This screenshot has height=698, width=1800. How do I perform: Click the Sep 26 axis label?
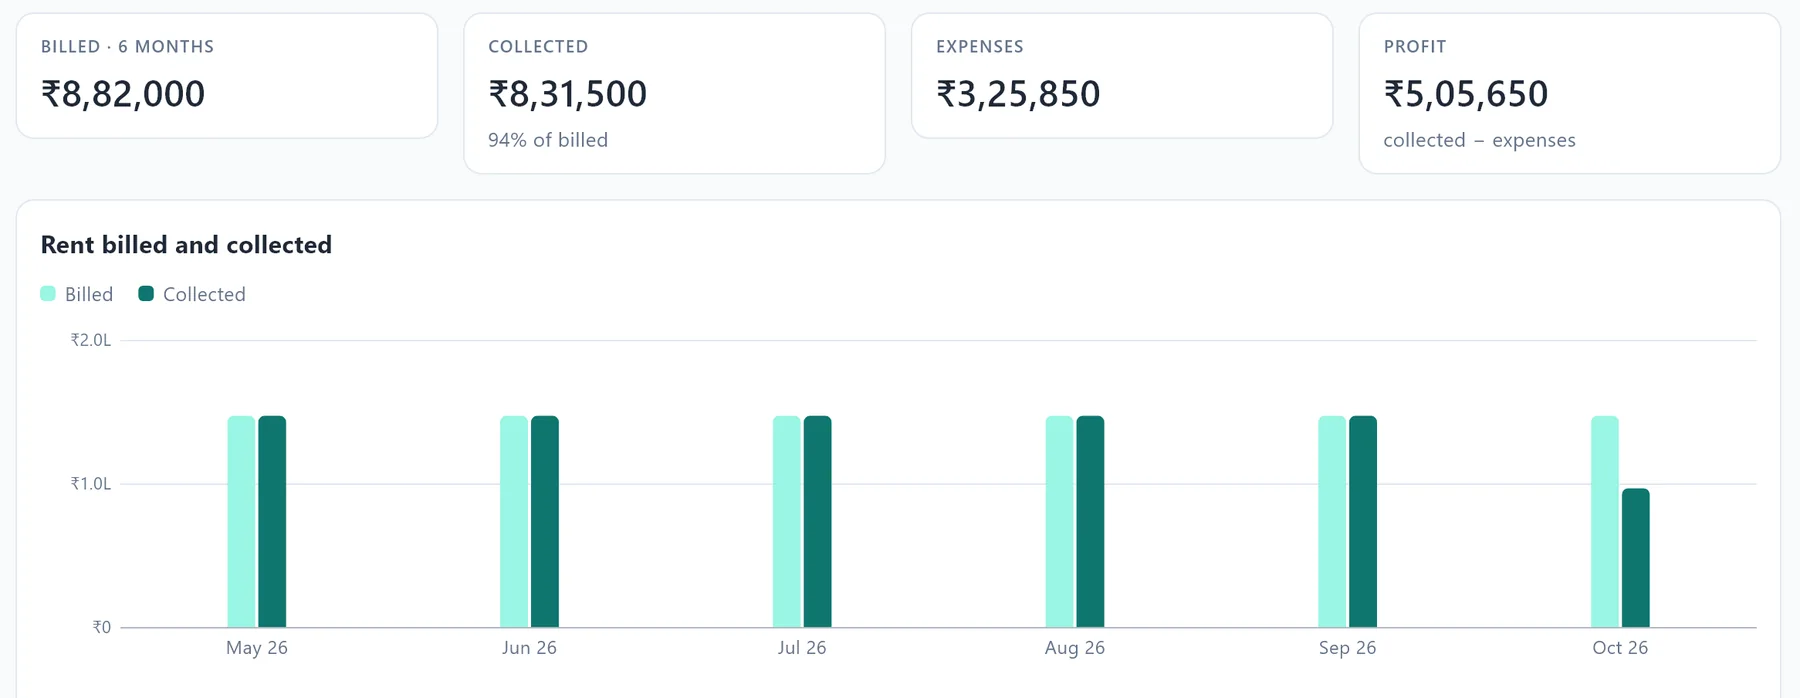pyautogui.click(x=1347, y=648)
